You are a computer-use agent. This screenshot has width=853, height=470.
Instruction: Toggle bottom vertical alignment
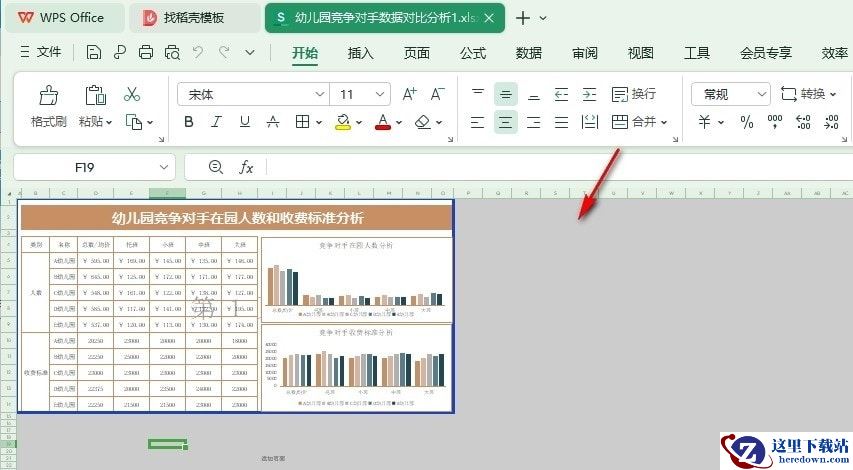(534, 95)
